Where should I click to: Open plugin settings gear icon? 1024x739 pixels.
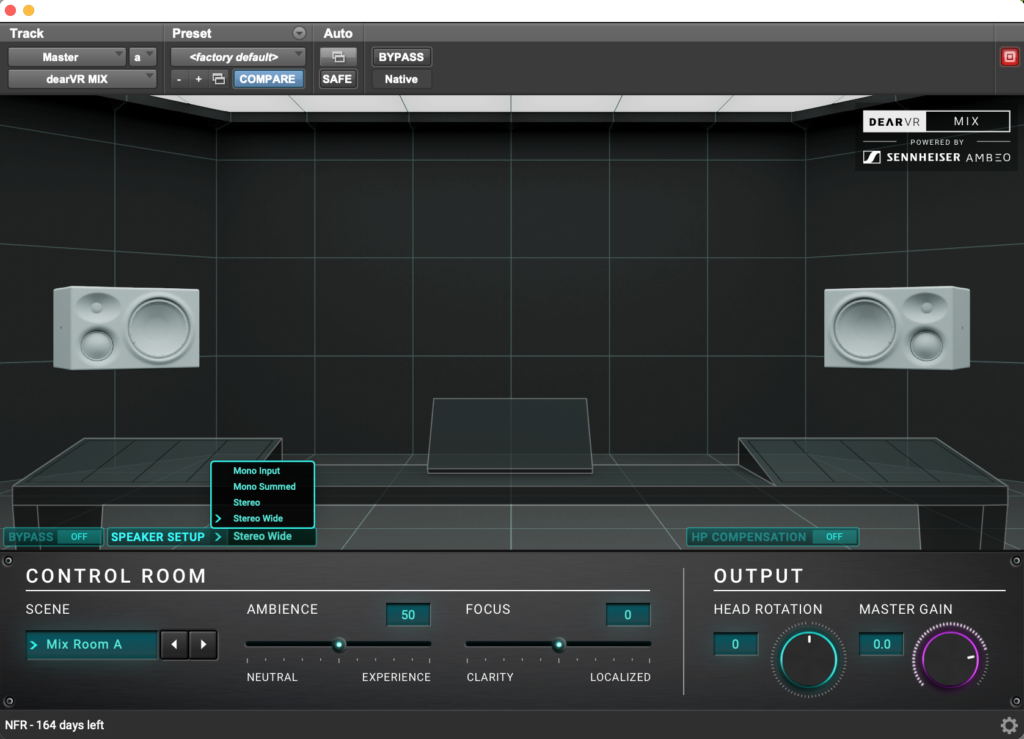tap(1008, 725)
